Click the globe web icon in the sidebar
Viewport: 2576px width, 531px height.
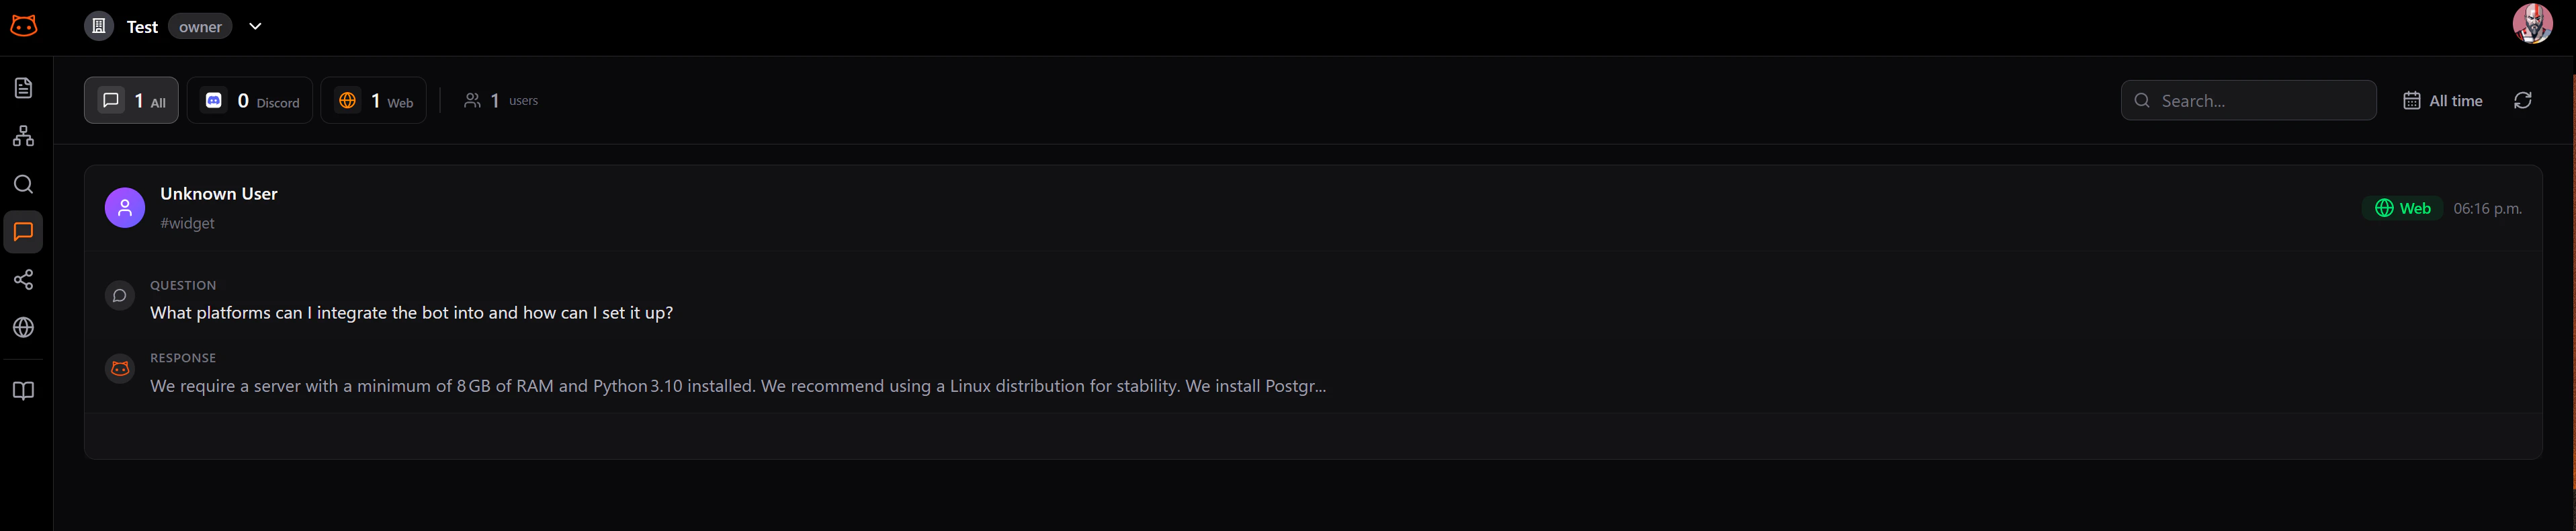tap(23, 327)
